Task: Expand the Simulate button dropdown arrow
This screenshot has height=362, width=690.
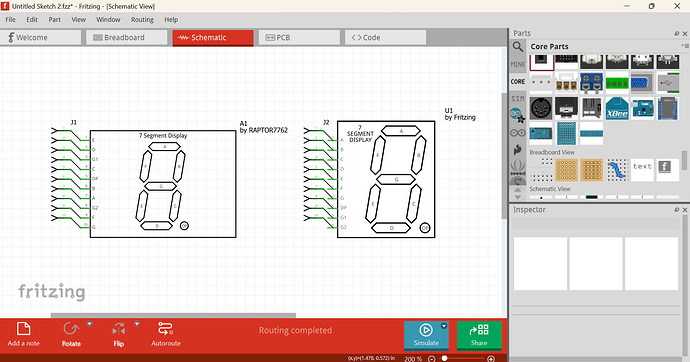Action: pyautogui.click(x=444, y=326)
